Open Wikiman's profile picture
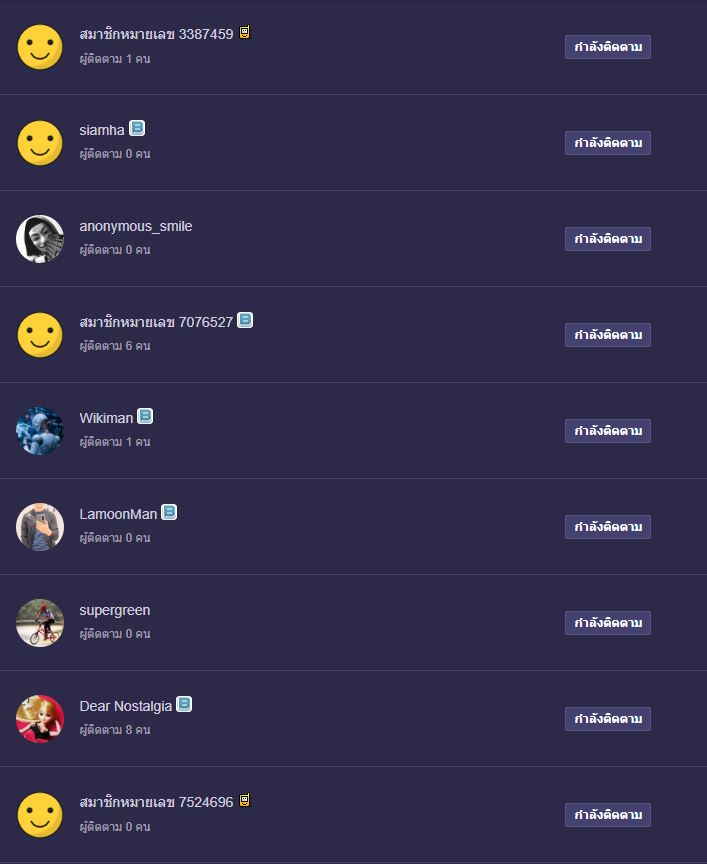 coord(40,431)
